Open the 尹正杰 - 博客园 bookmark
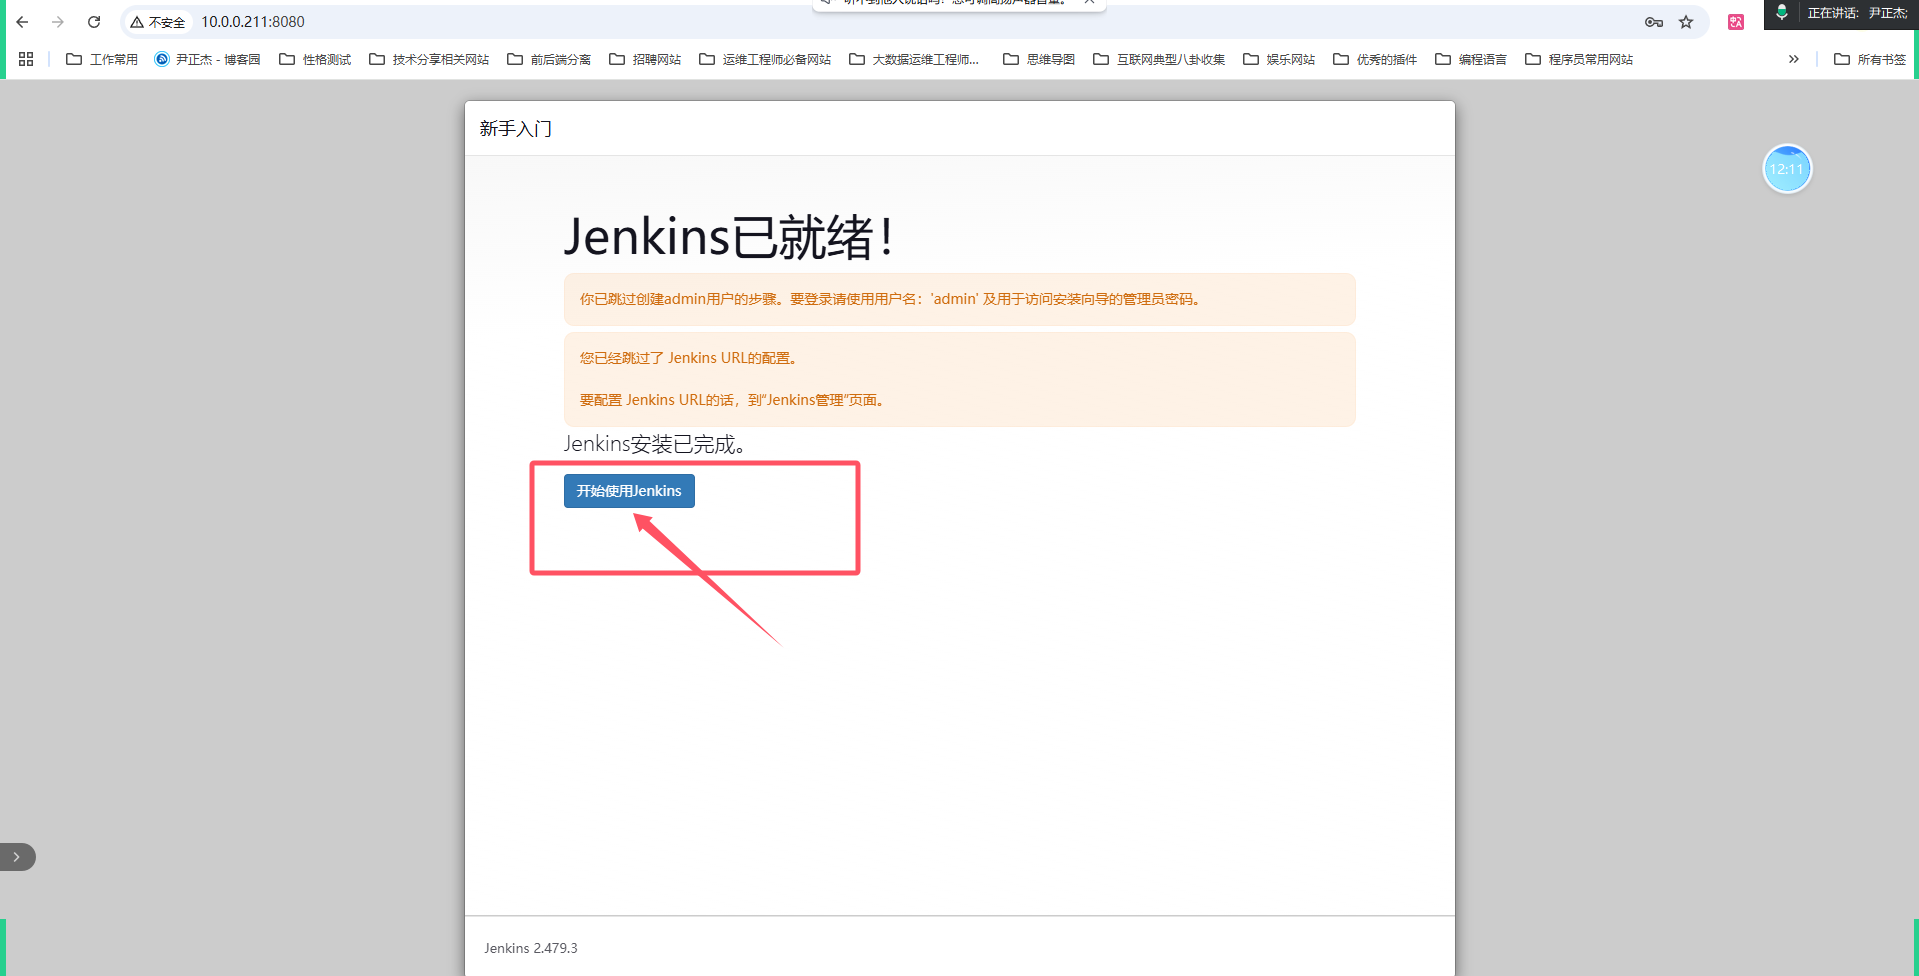 [x=208, y=59]
